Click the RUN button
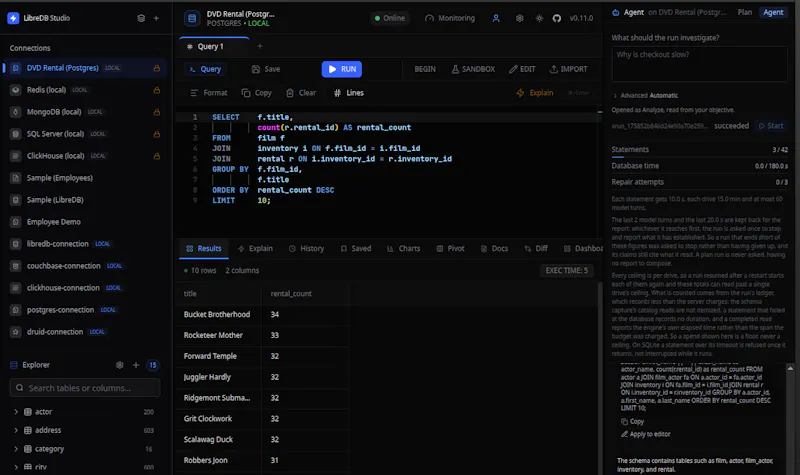 (x=342, y=69)
